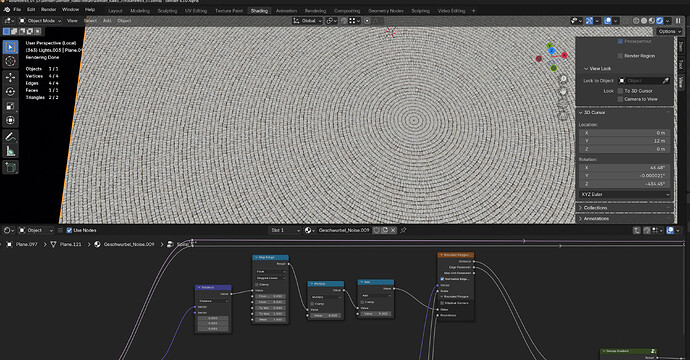Toggle Clamp checkbox in Map Range node
The width and height of the screenshot is (690, 360).
click(257, 285)
